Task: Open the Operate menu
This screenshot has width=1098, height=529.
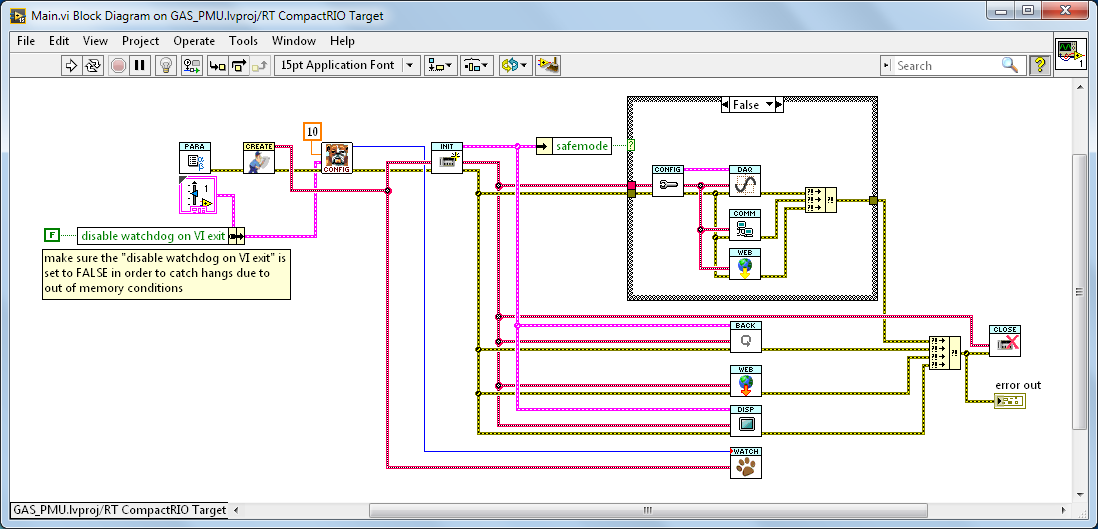Action: [x=194, y=41]
